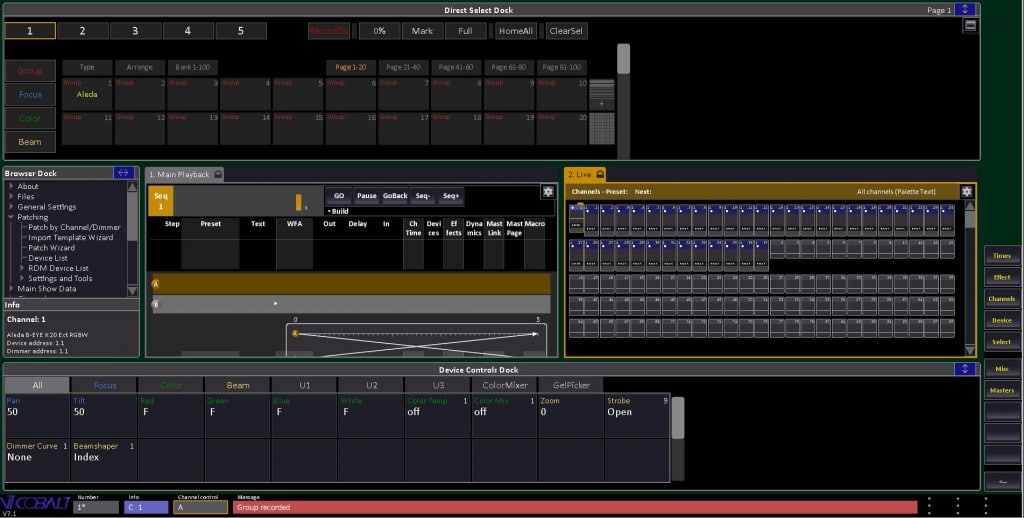
Task: Open the Live tab settings gear
Action: [x=966, y=191]
